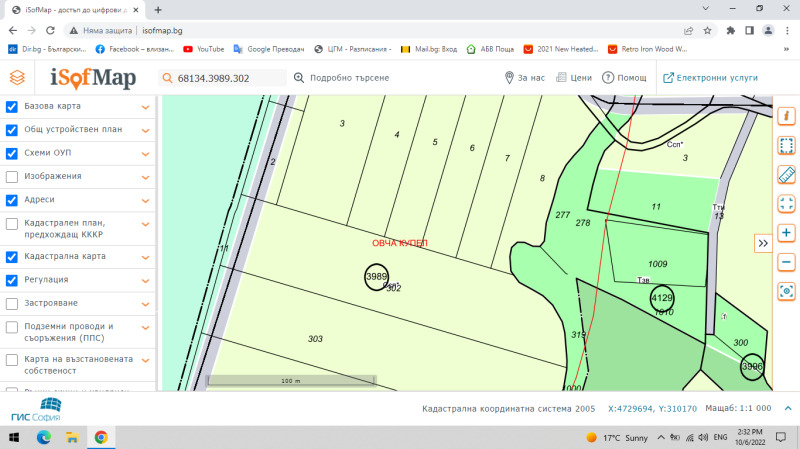This screenshot has width=800, height=449.
Task: Open the Помощ help menu
Action: [x=624, y=78]
